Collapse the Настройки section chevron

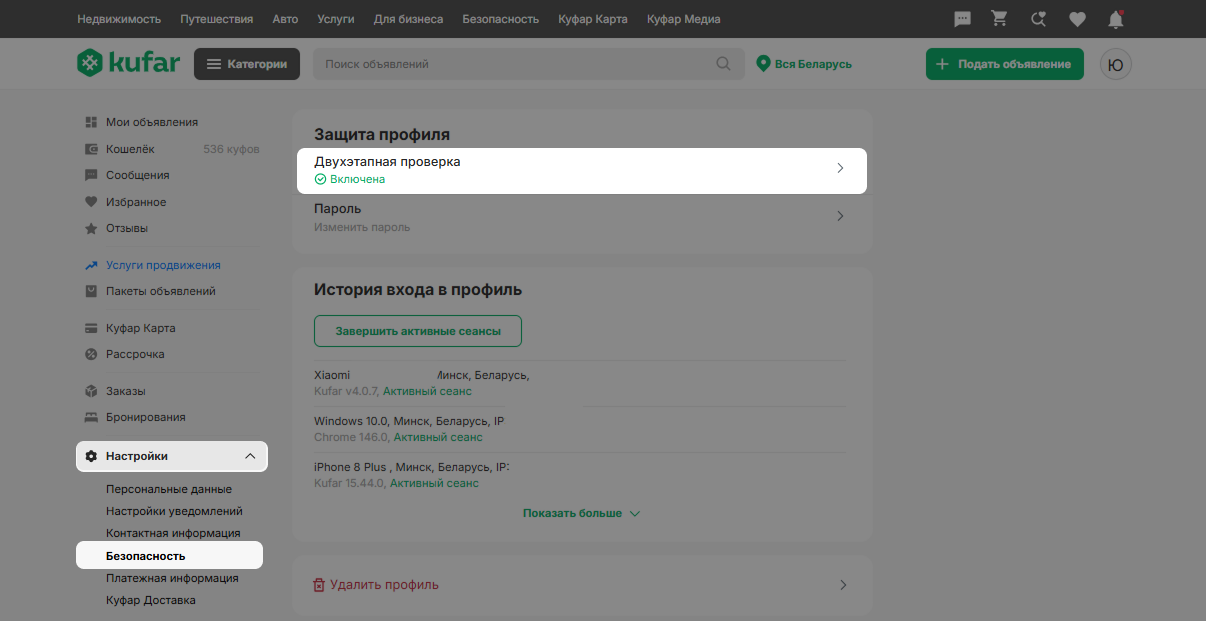click(x=250, y=456)
